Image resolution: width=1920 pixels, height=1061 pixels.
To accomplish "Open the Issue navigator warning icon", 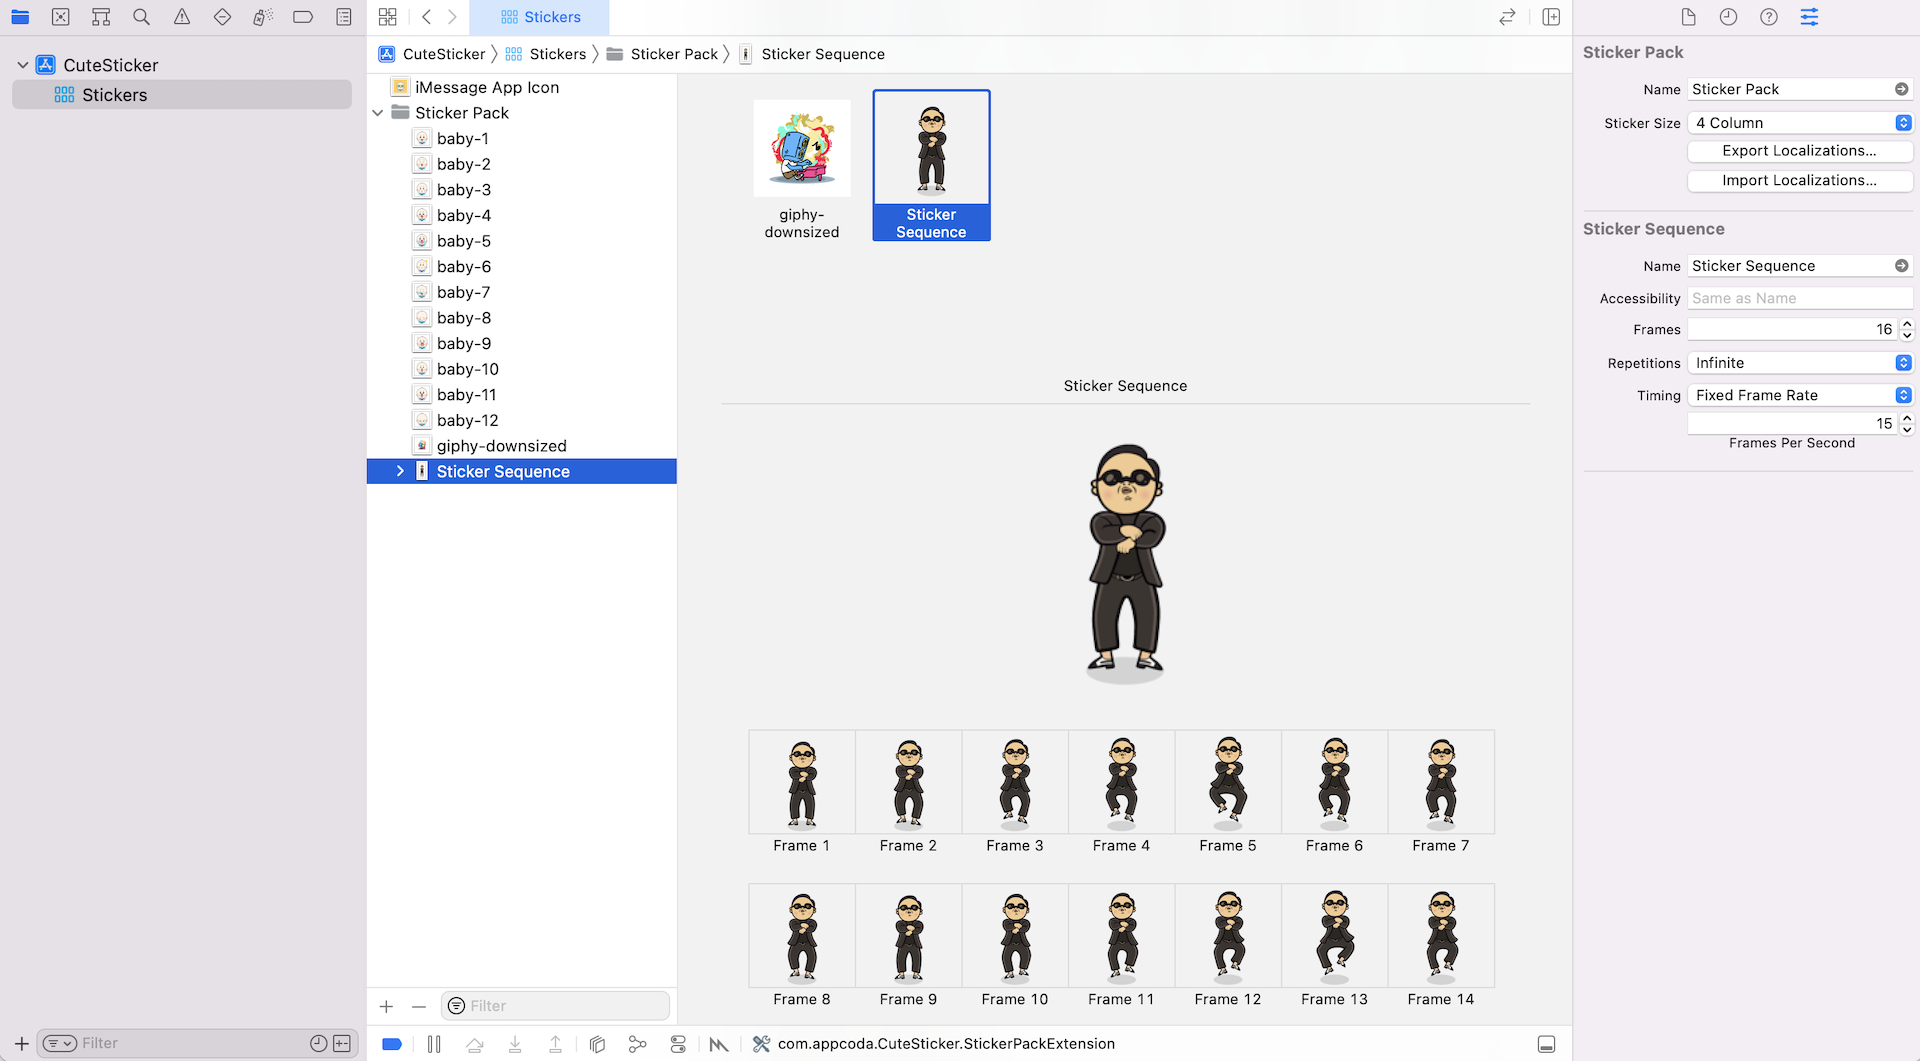I will (182, 17).
